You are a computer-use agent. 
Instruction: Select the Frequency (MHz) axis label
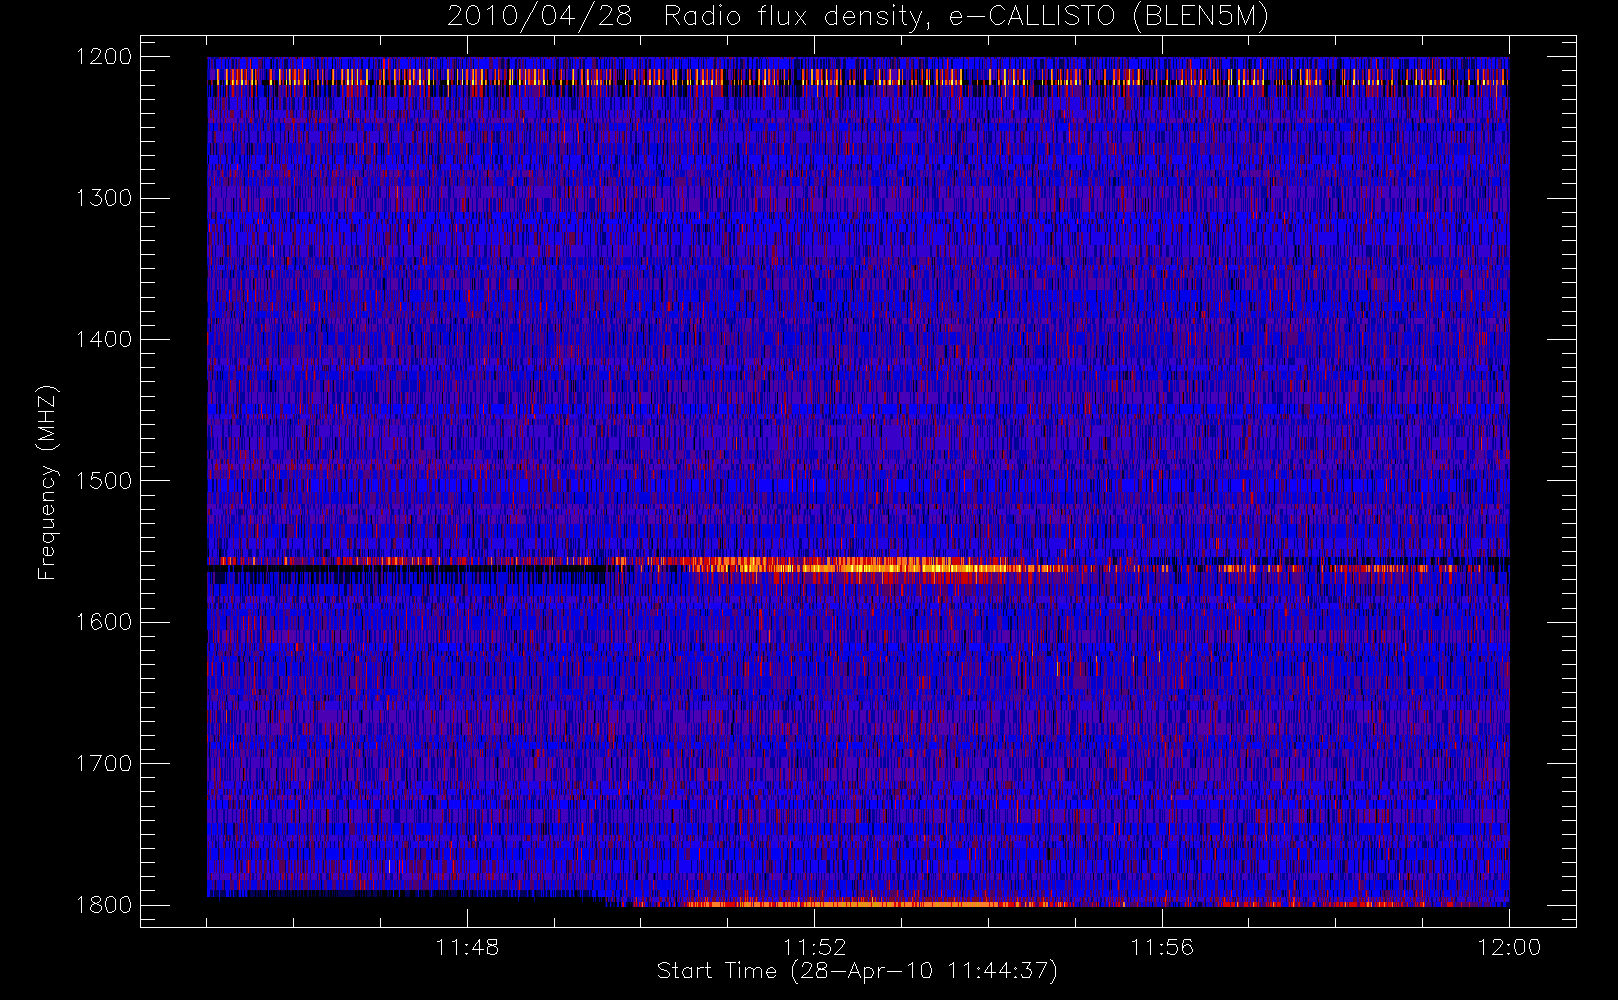(x=46, y=482)
